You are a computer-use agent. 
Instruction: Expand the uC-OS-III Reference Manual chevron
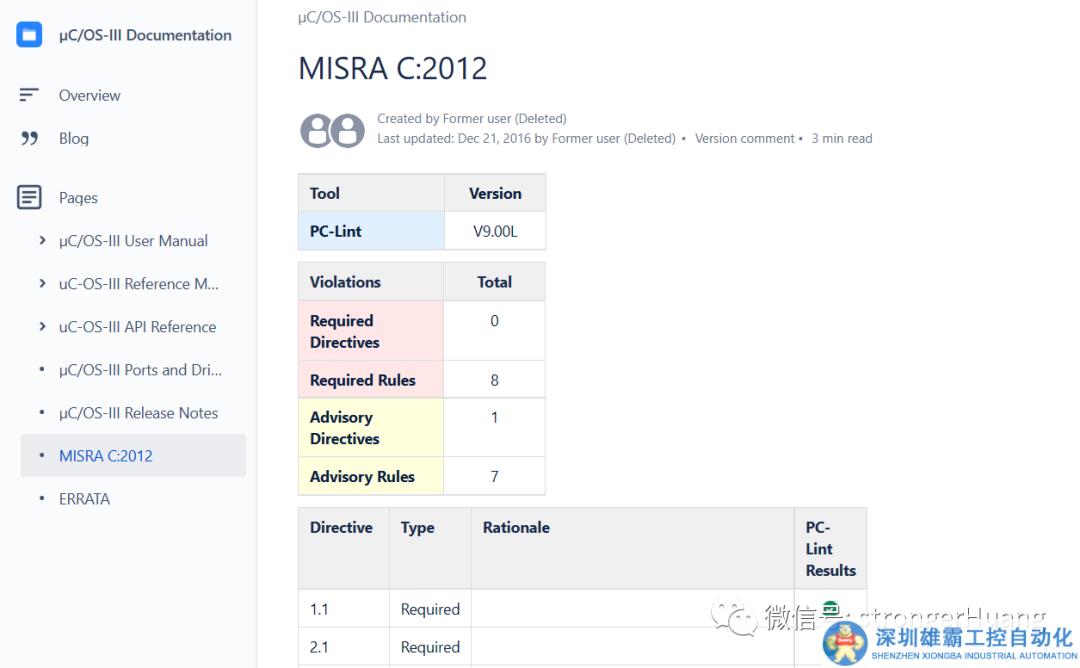[x=42, y=283]
